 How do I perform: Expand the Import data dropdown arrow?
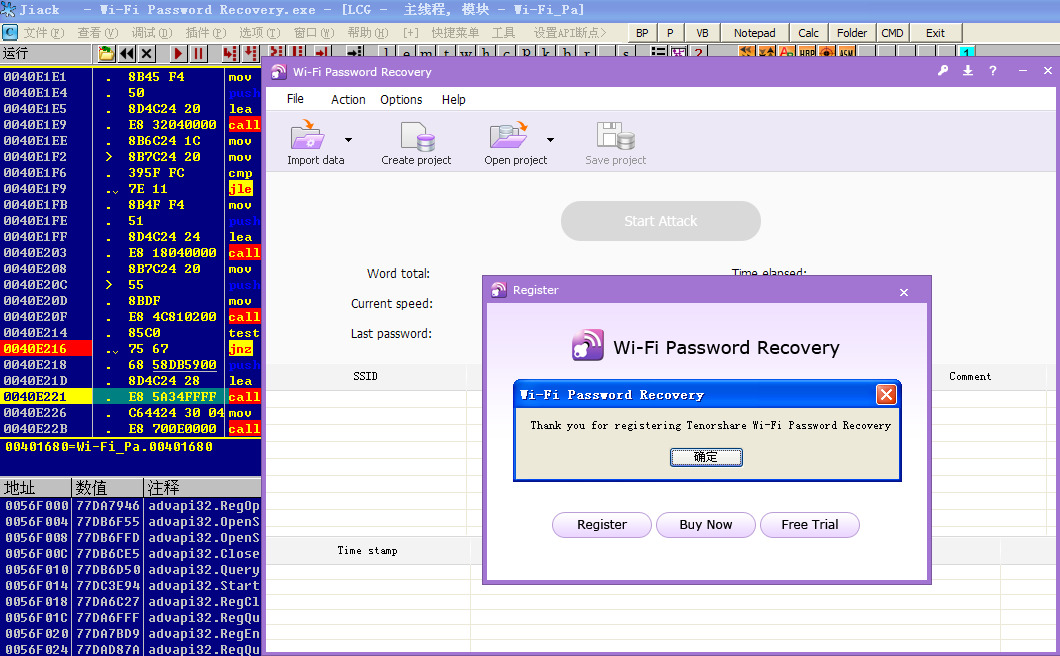coord(348,140)
